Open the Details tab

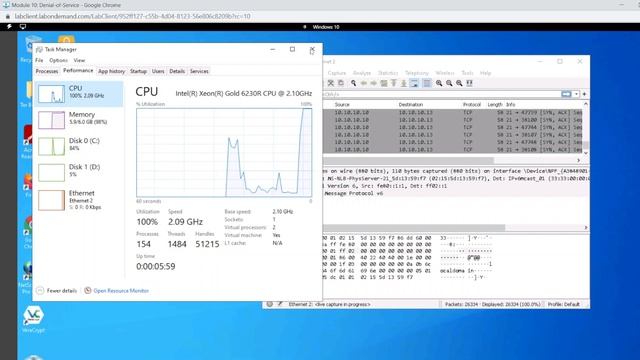click(x=177, y=71)
